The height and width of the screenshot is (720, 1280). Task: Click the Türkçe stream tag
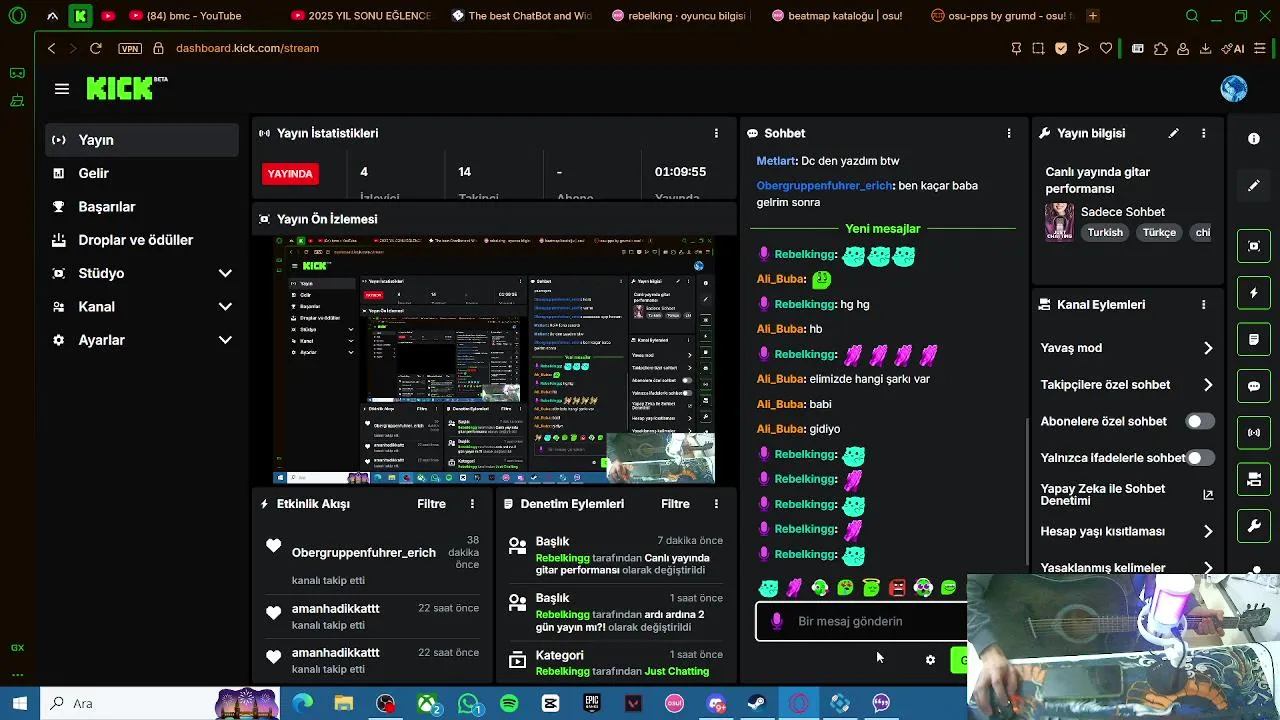pos(1159,232)
